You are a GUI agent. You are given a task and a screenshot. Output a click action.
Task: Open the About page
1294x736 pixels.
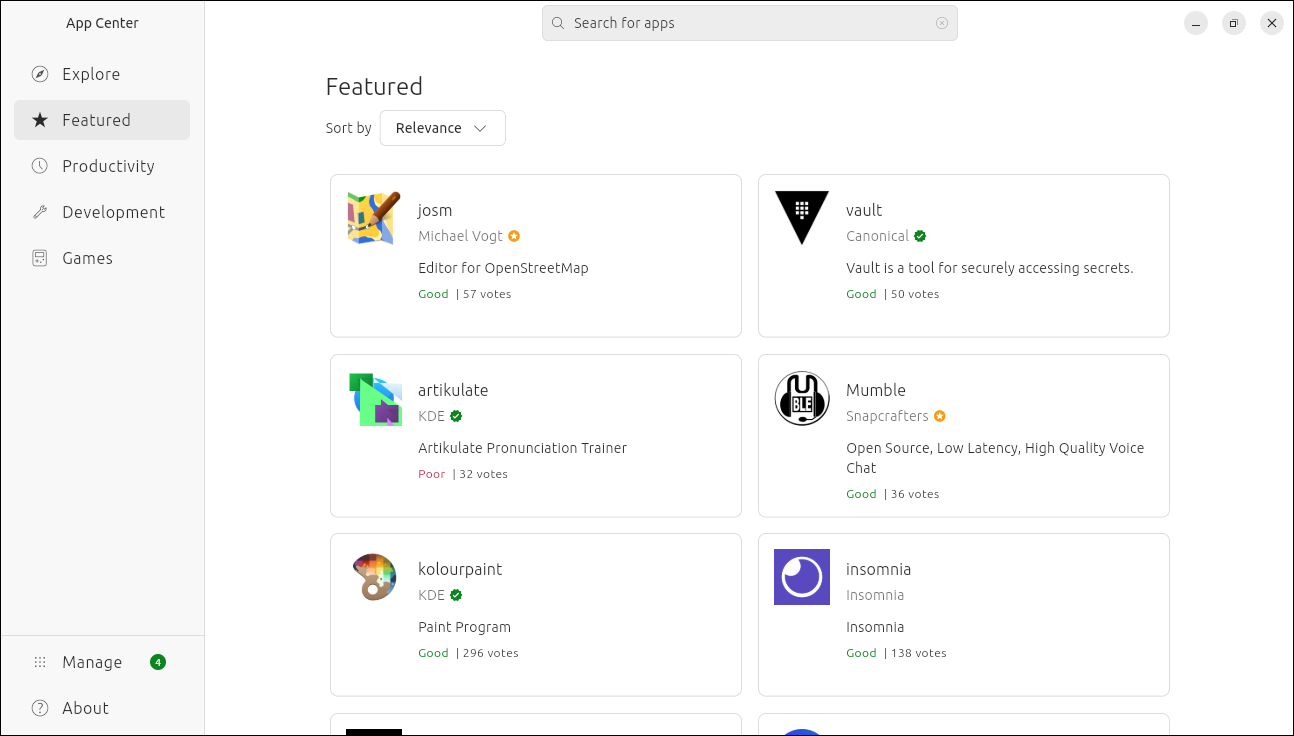85,708
